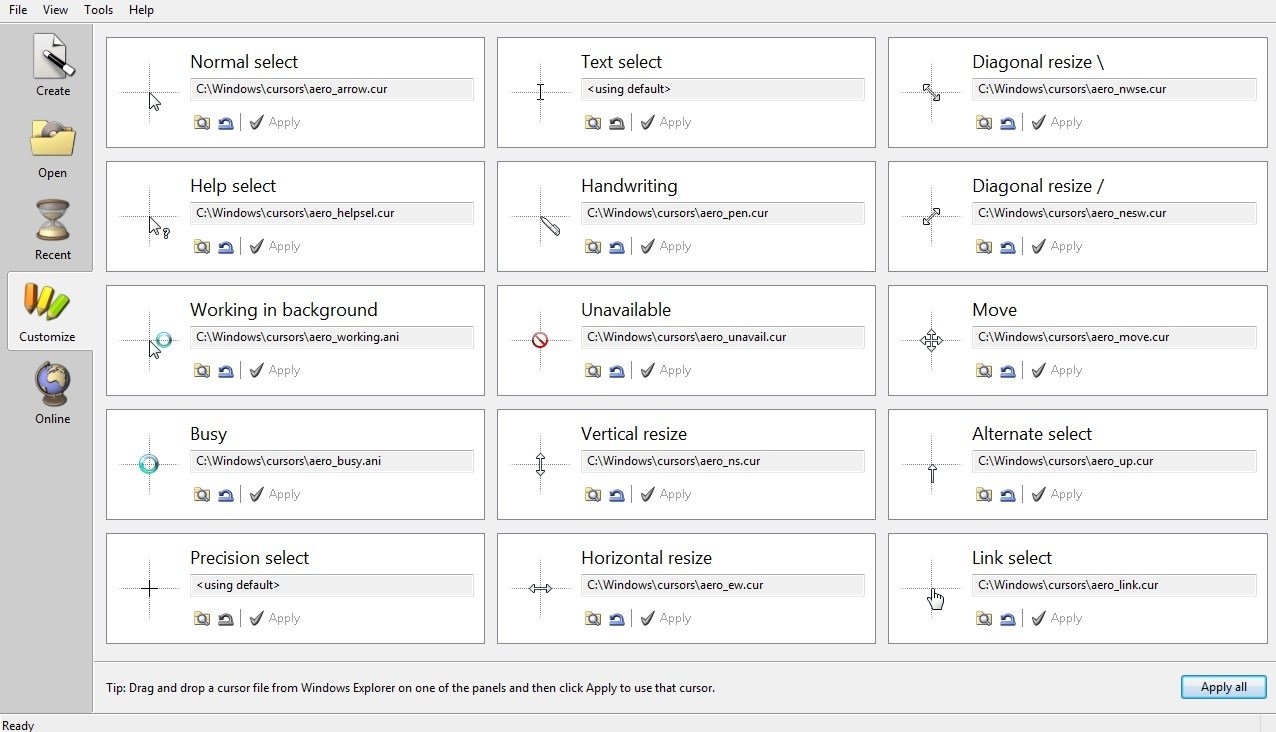Show the Recent files section
The width and height of the screenshot is (1276, 732).
(53, 229)
